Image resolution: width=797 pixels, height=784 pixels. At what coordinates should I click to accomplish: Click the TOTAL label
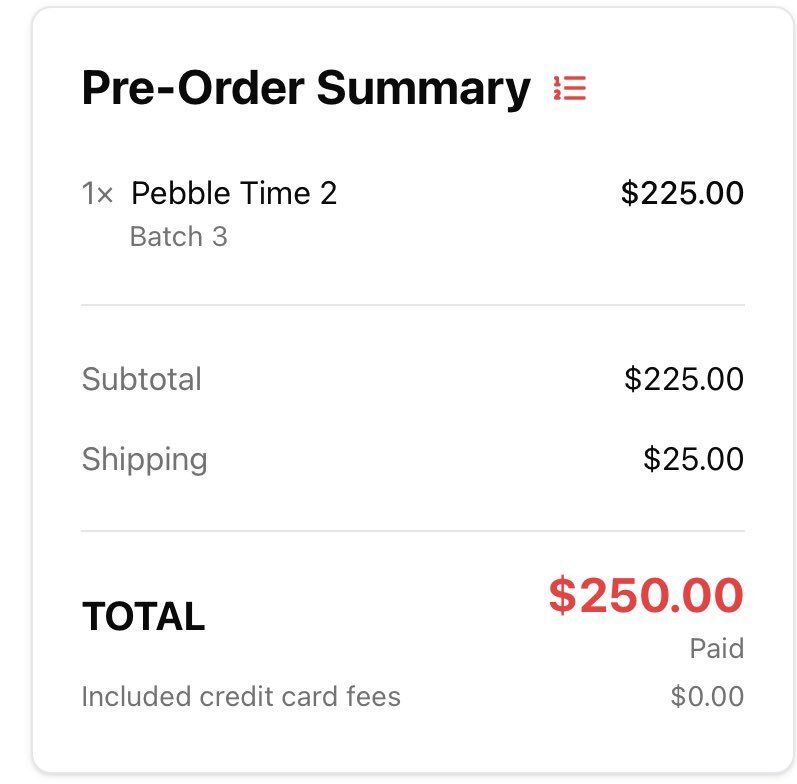(x=143, y=617)
